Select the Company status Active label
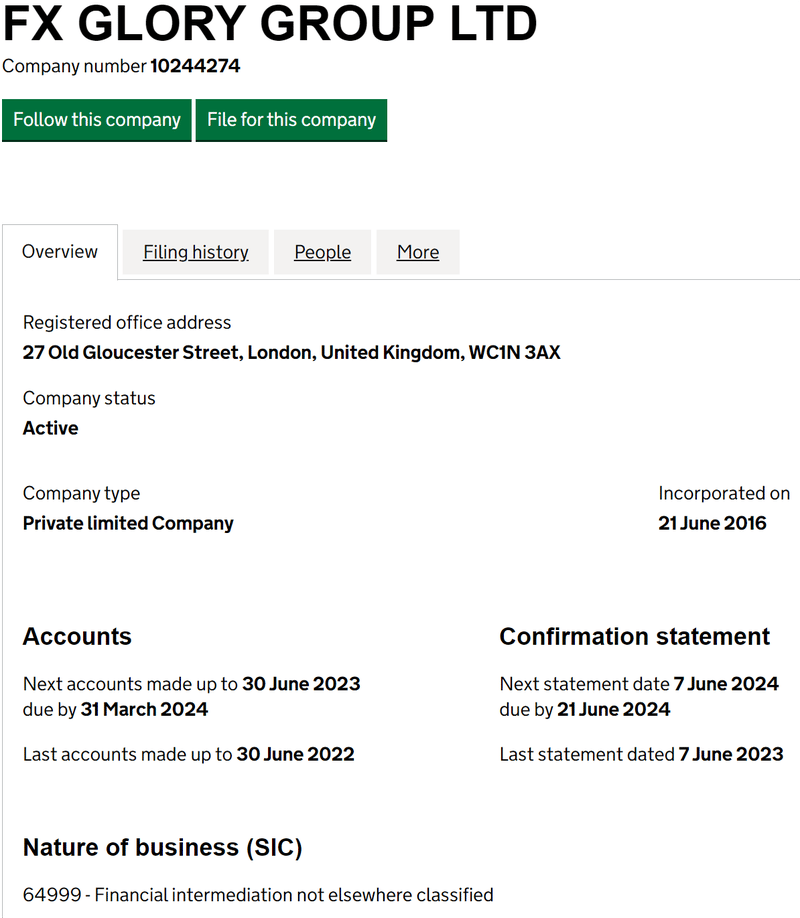Image resolution: width=800 pixels, height=918 pixels. coord(50,427)
